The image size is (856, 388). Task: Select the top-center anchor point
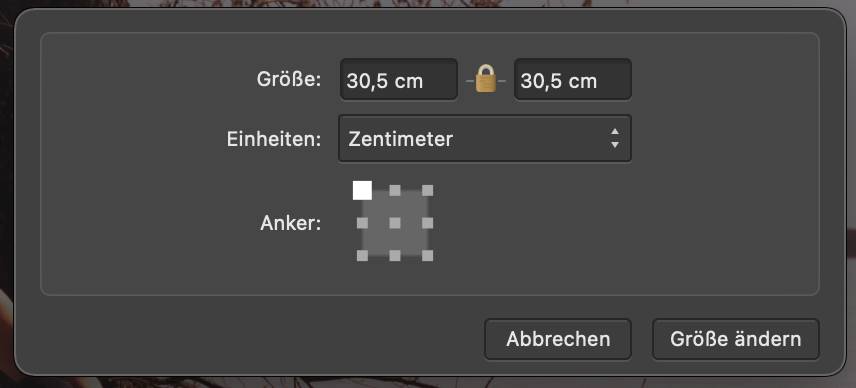coord(395,190)
